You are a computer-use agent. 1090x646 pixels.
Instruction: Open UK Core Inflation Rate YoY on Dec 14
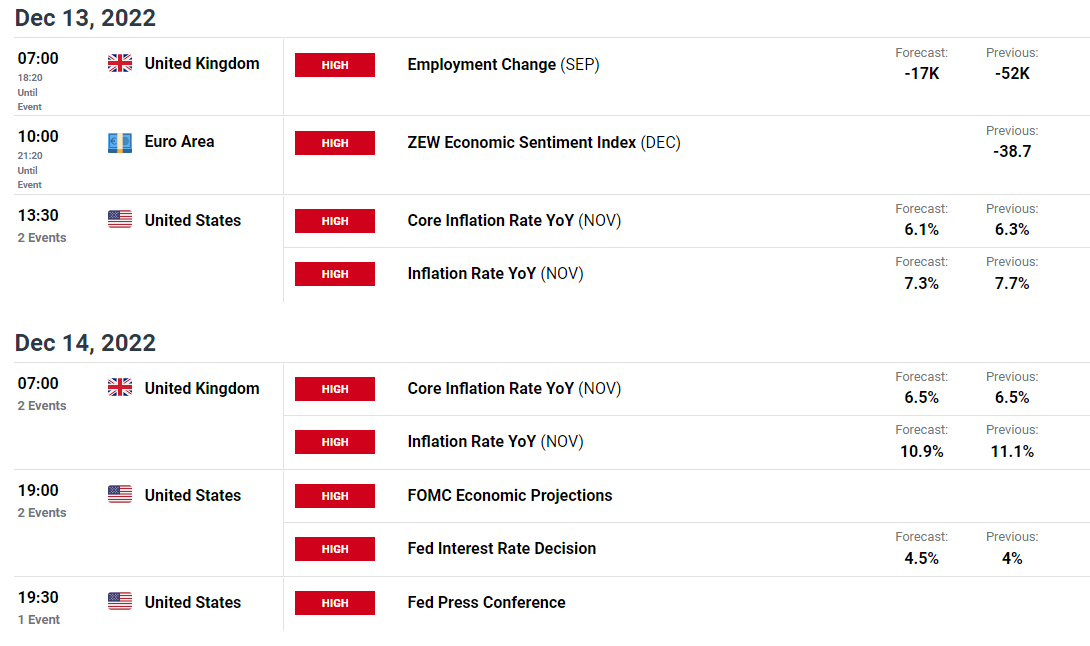click(x=514, y=389)
